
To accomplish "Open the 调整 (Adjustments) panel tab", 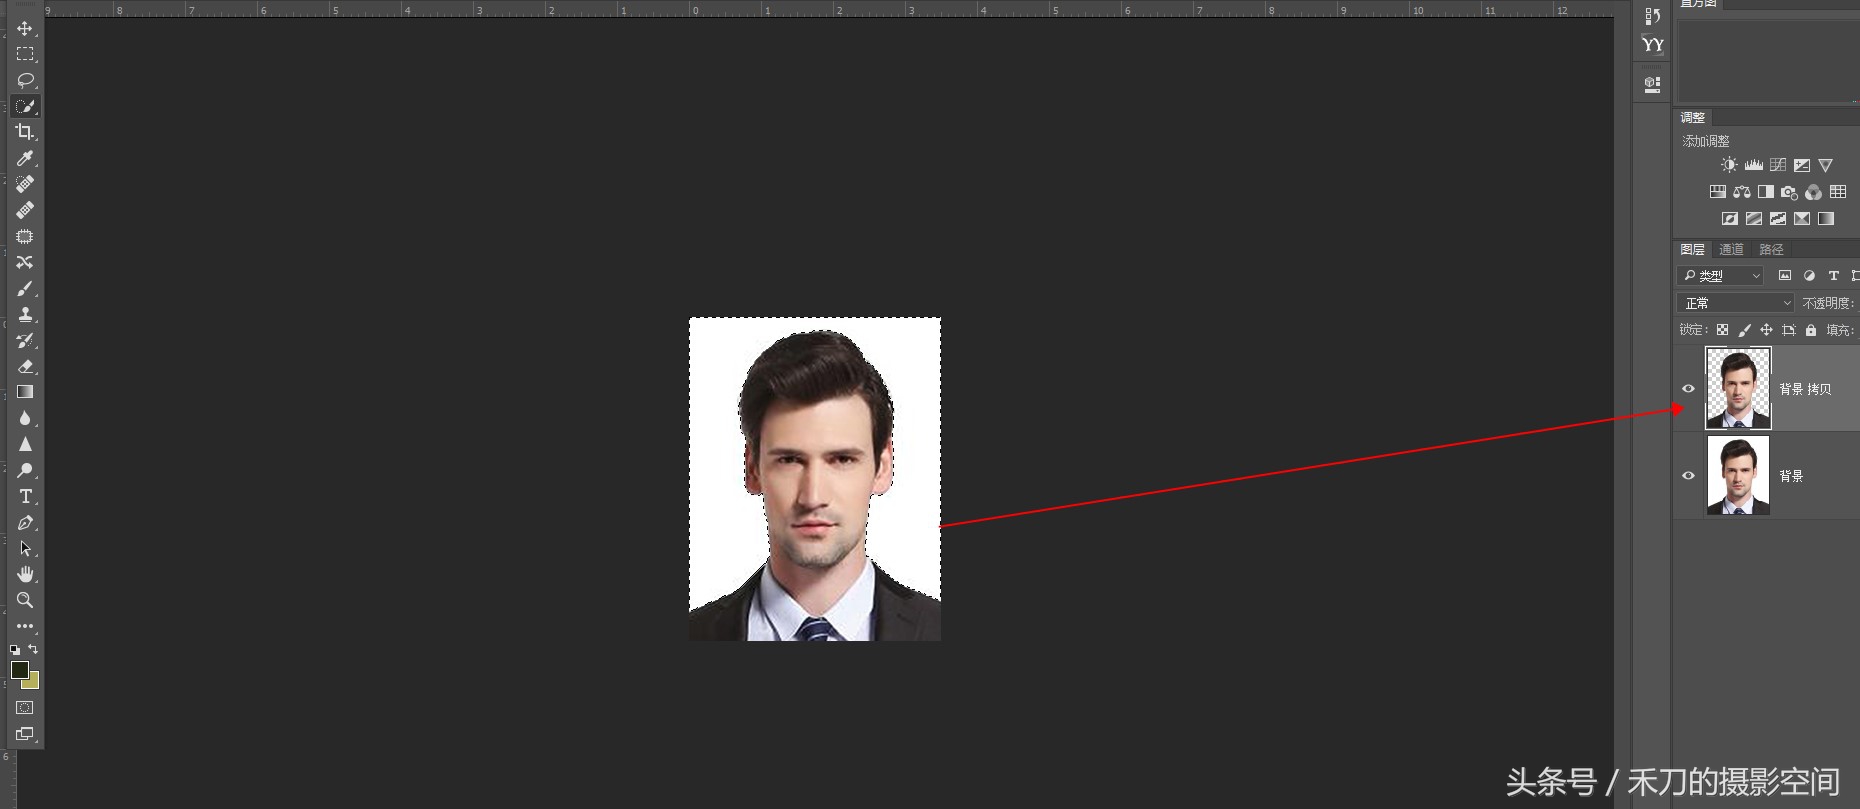I will pyautogui.click(x=1692, y=118).
